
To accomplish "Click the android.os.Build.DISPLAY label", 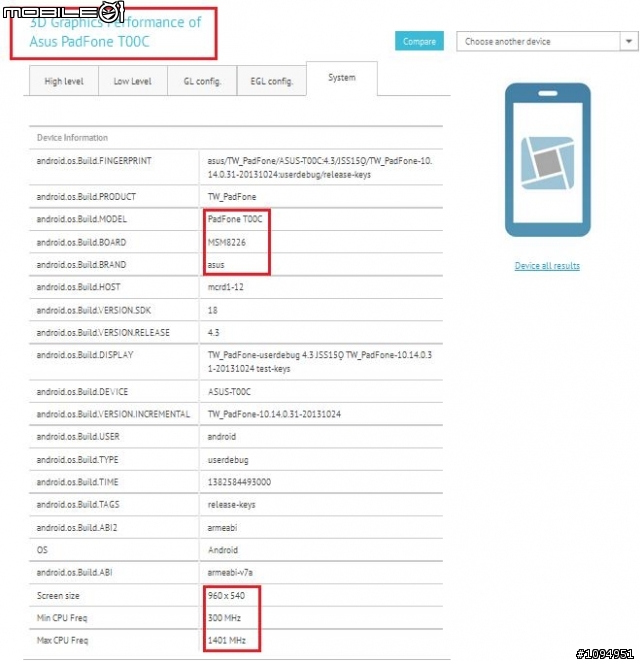I will (x=85, y=355).
